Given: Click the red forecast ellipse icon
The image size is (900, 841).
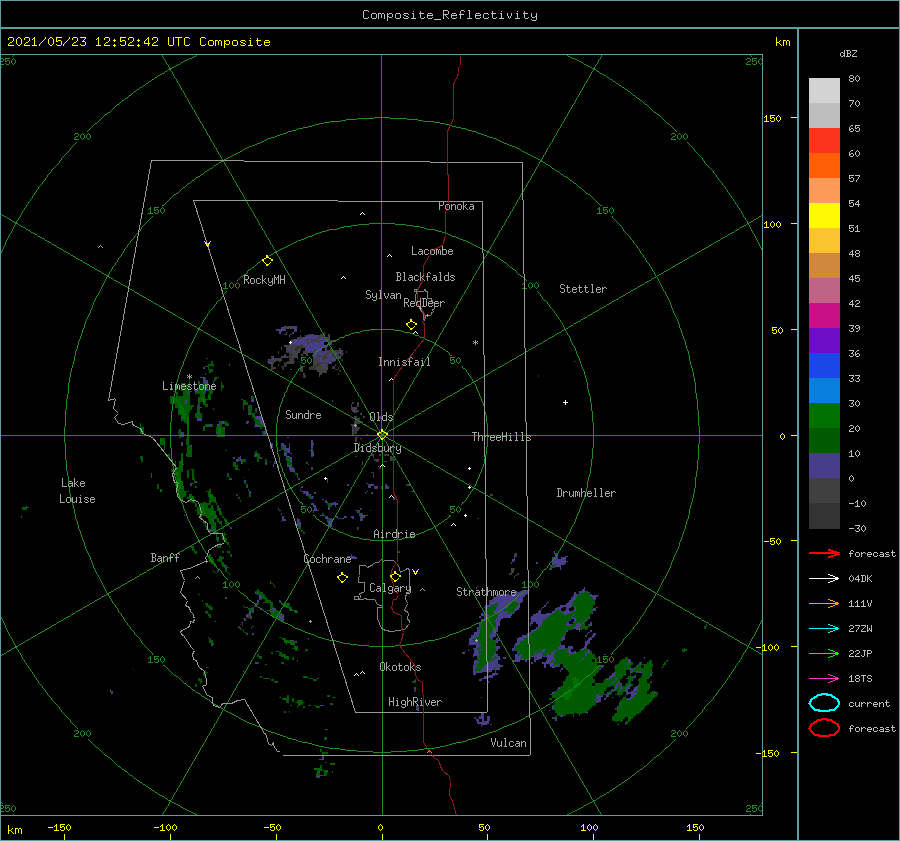Looking at the screenshot, I should click(x=824, y=728).
